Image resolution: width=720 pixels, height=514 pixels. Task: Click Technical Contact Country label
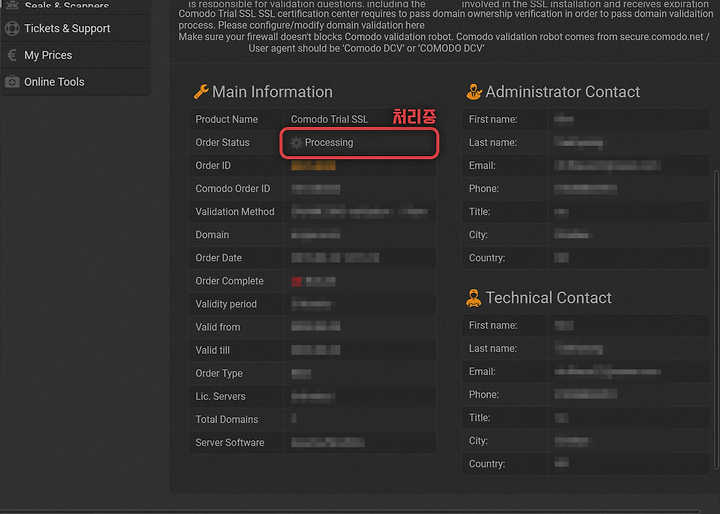click(487, 464)
